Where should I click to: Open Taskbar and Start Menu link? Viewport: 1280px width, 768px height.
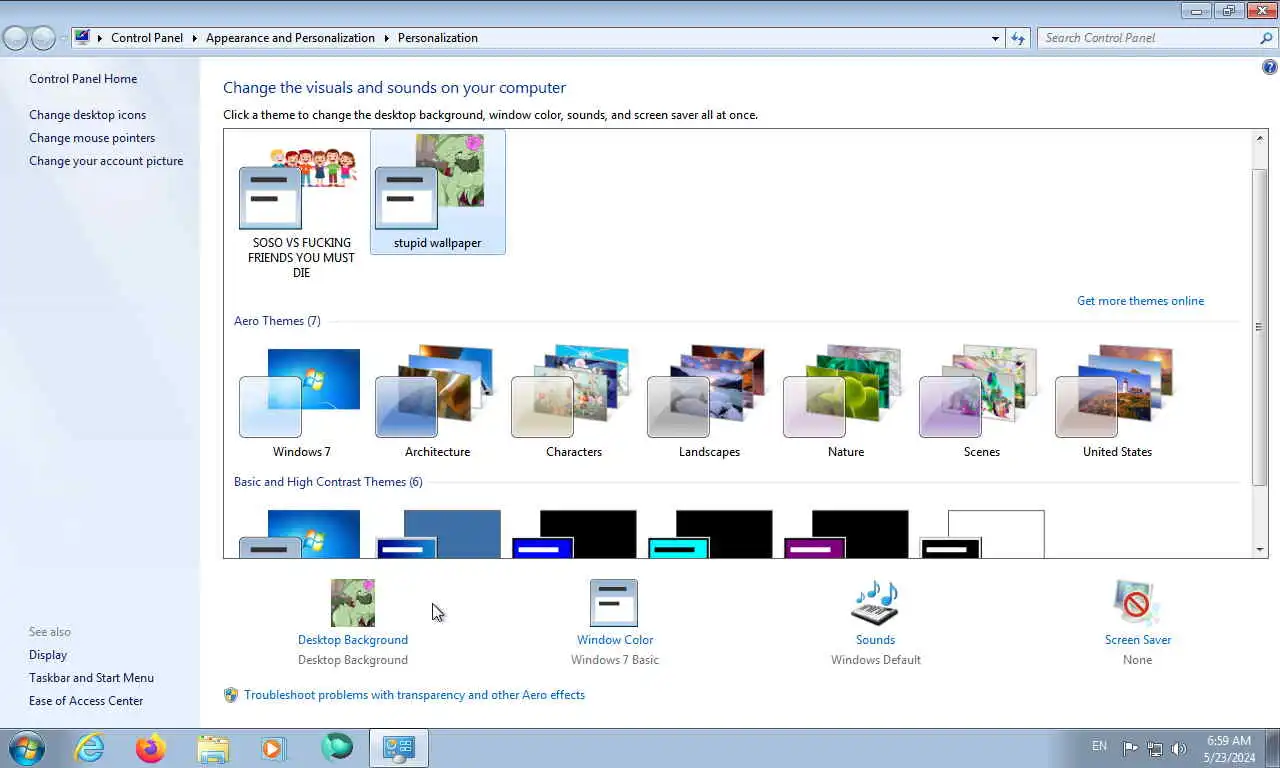click(91, 678)
